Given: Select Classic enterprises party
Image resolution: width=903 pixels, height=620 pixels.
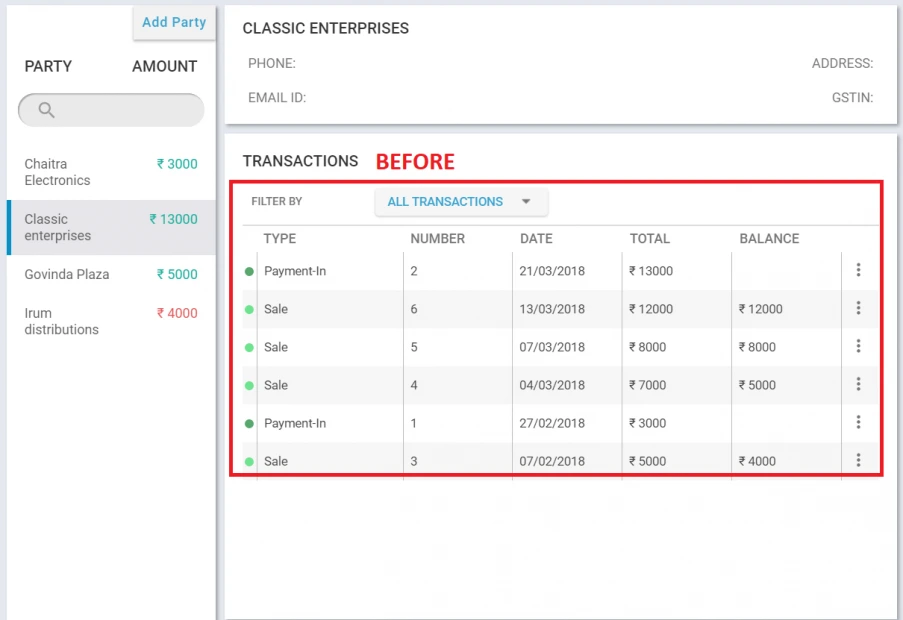Looking at the screenshot, I should (111, 227).
